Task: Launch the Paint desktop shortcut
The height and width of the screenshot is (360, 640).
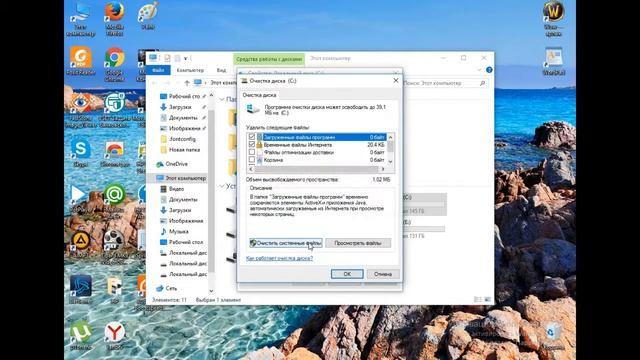Action: tap(148, 16)
